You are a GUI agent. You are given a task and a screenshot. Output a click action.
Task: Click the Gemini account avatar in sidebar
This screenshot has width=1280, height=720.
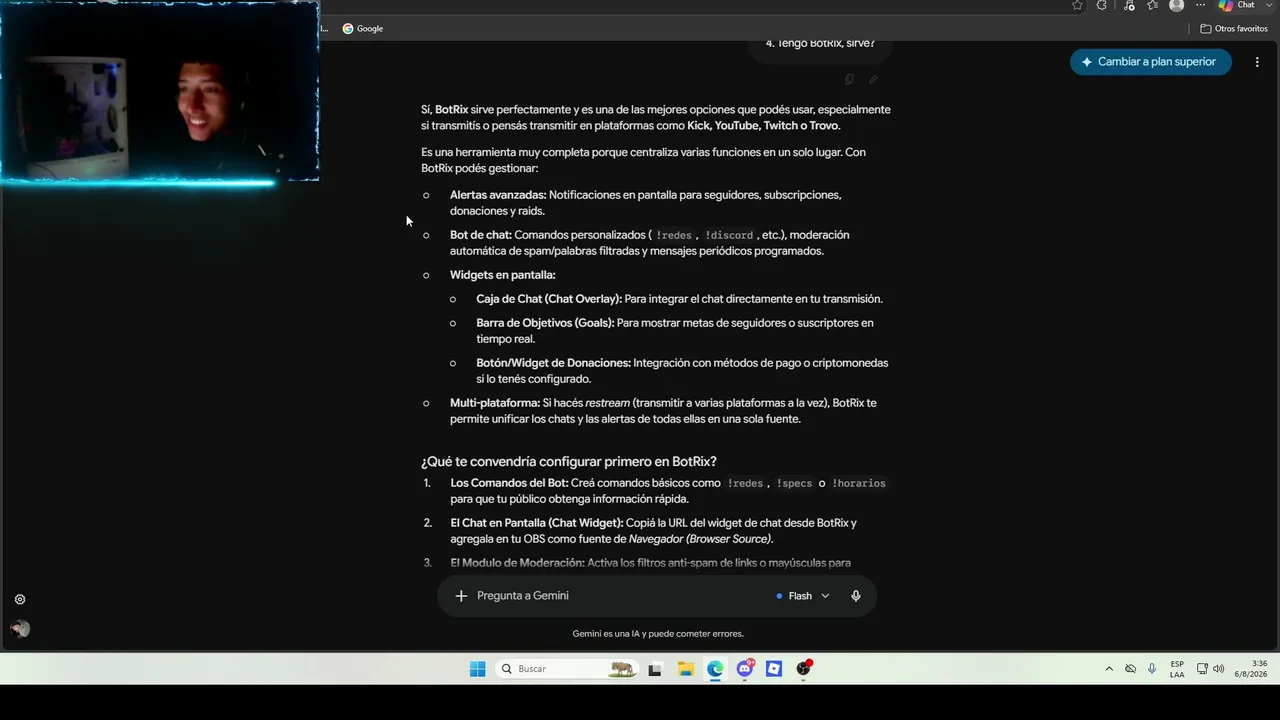coord(20,629)
